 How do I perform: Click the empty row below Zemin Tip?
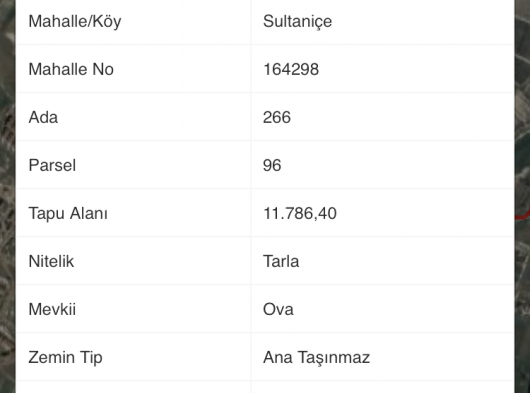point(265,387)
